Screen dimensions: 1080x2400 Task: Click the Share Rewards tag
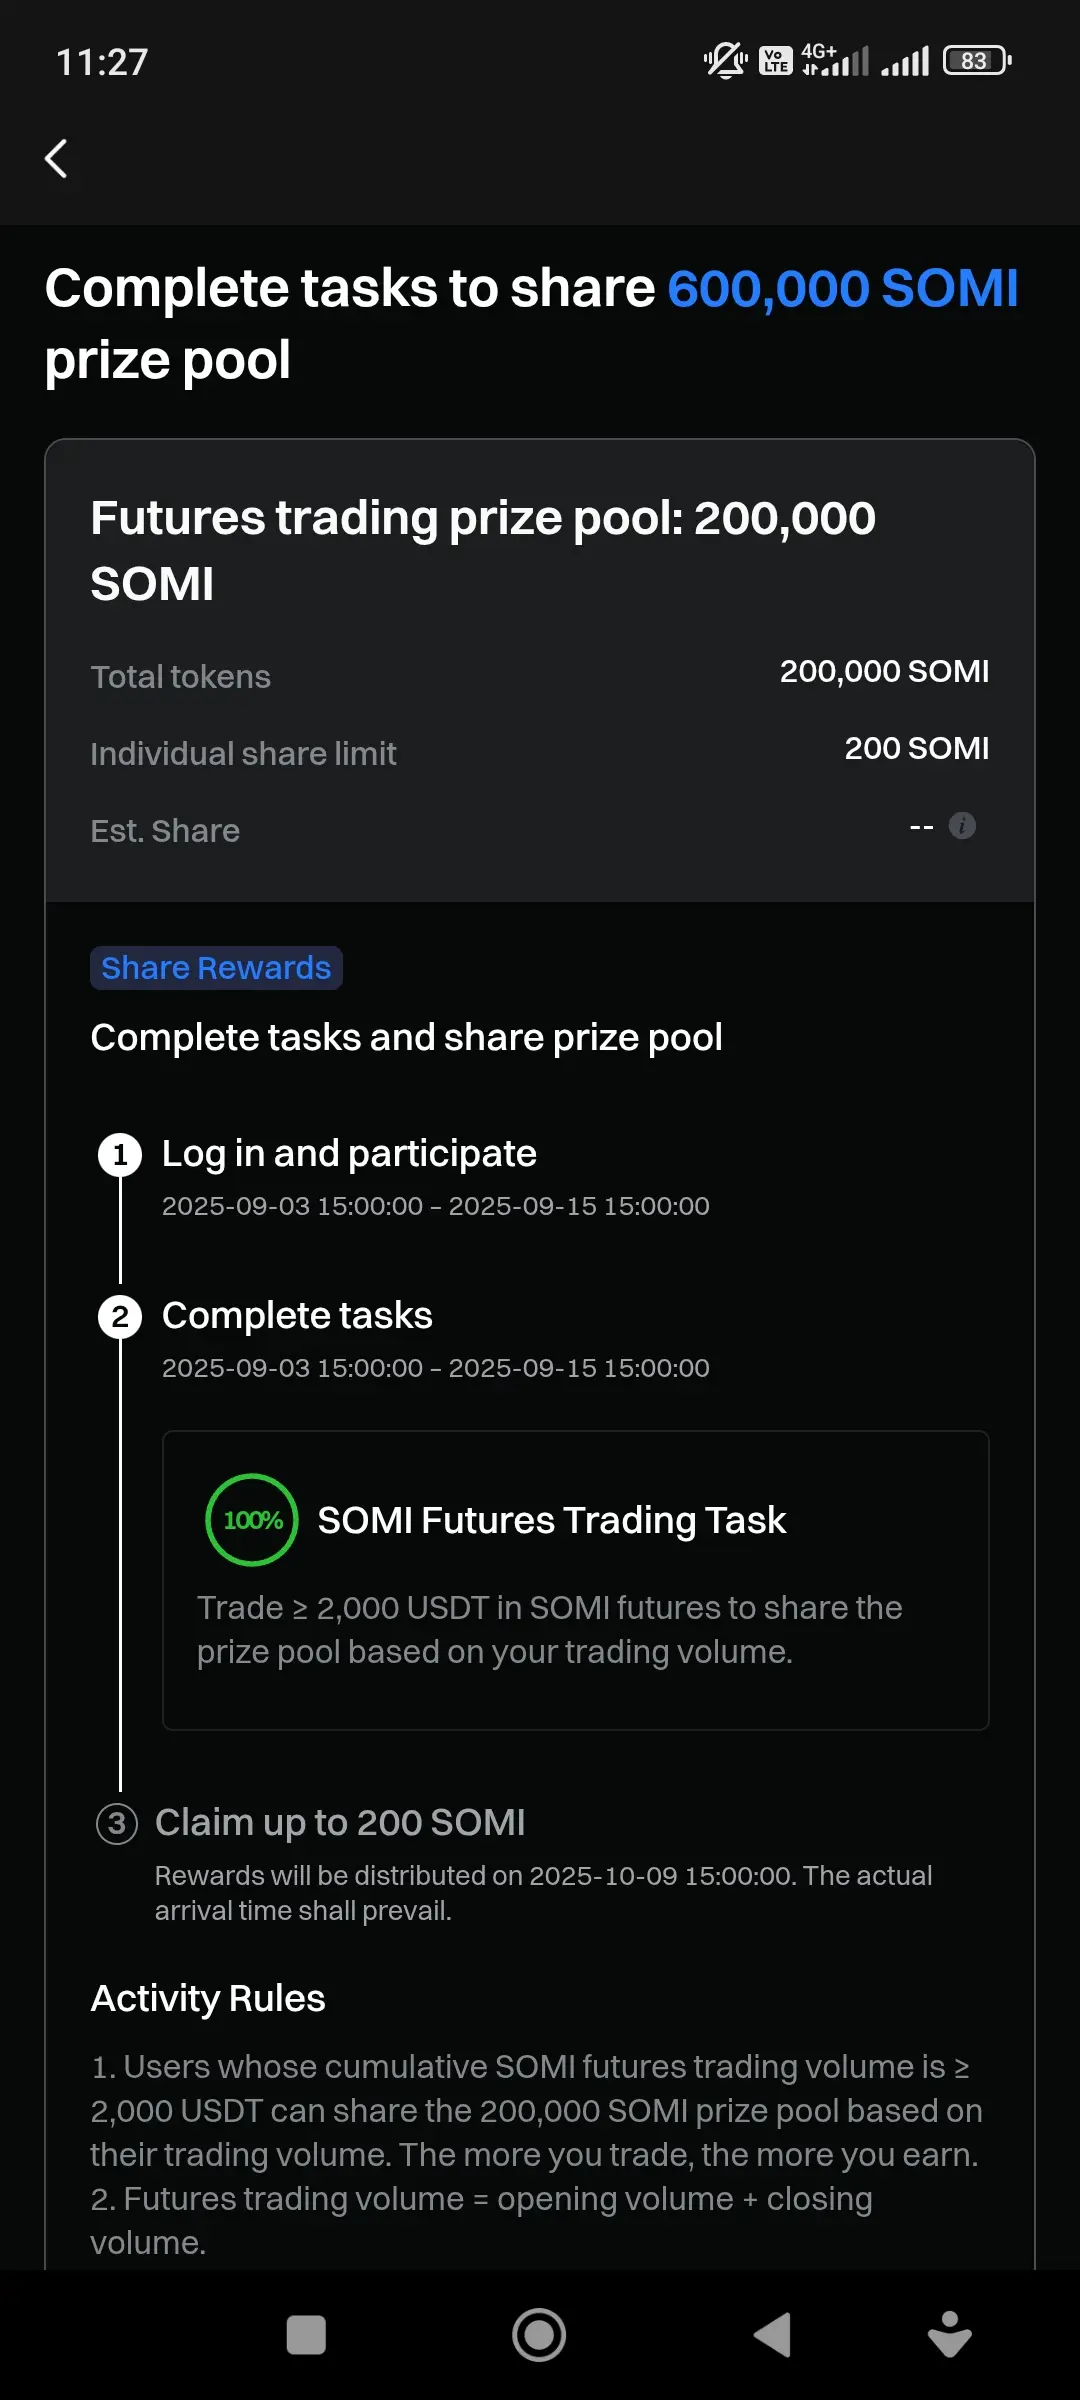pos(216,968)
